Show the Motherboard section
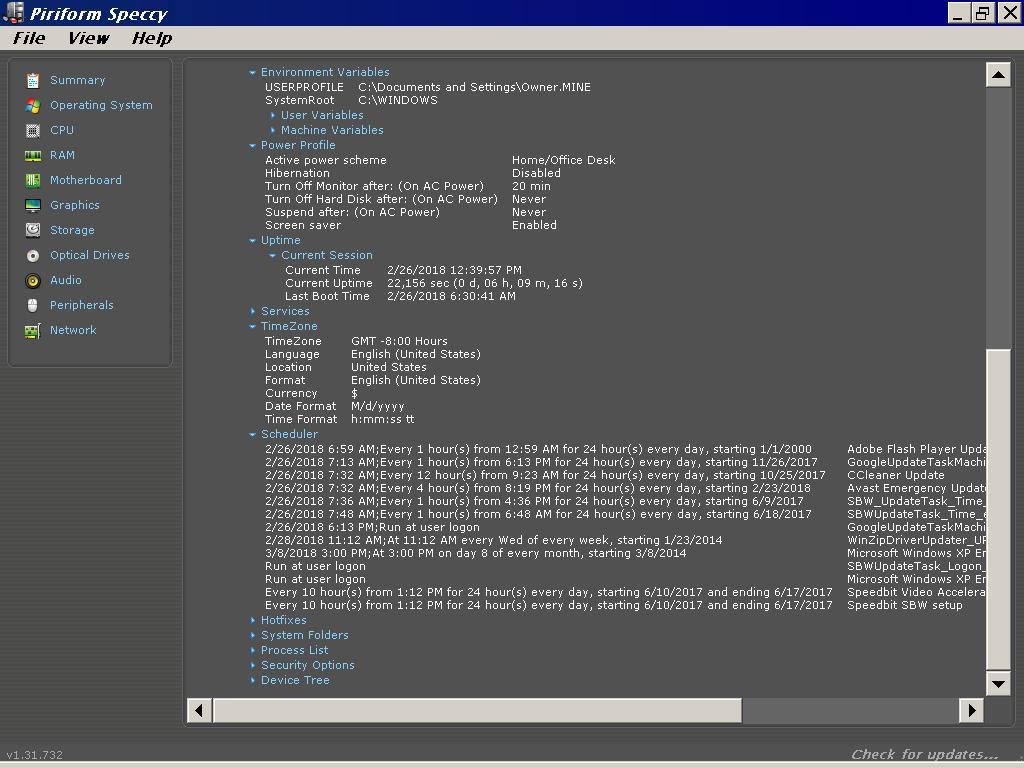Viewport: 1024px width, 768px height. 86,180
